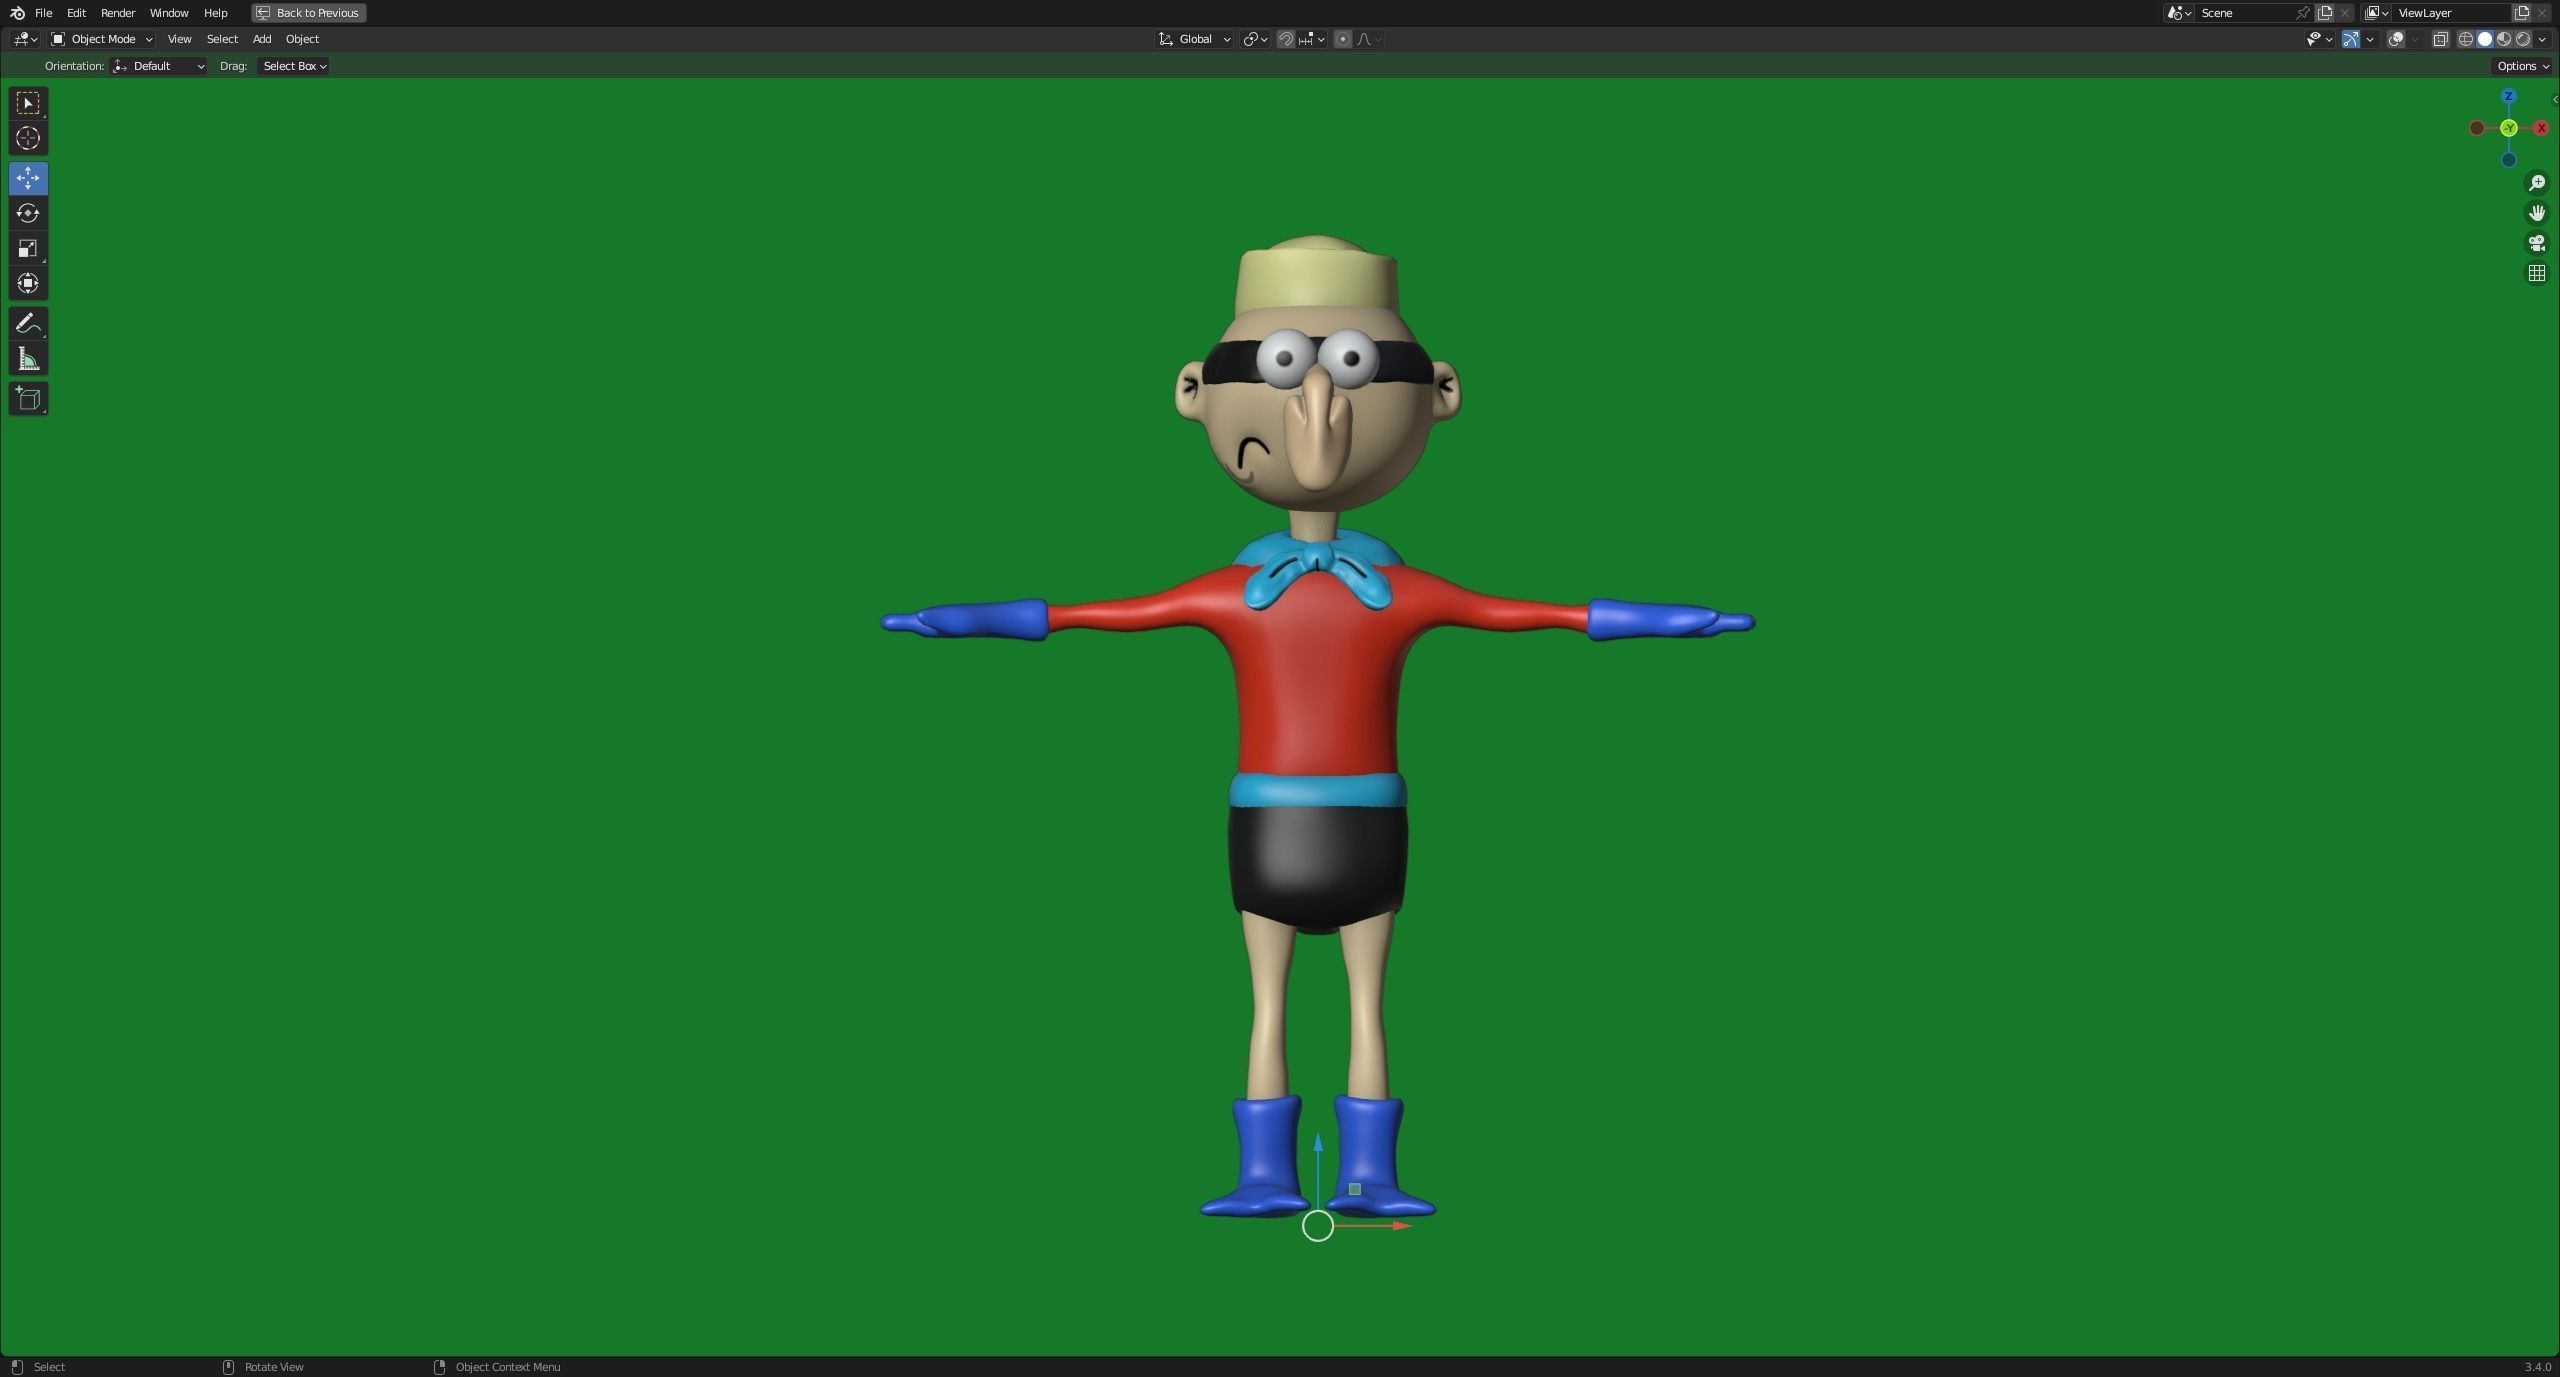2560x1377 pixels.
Task: Pick the Rotate tool
Action: click(x=28, y=213)
